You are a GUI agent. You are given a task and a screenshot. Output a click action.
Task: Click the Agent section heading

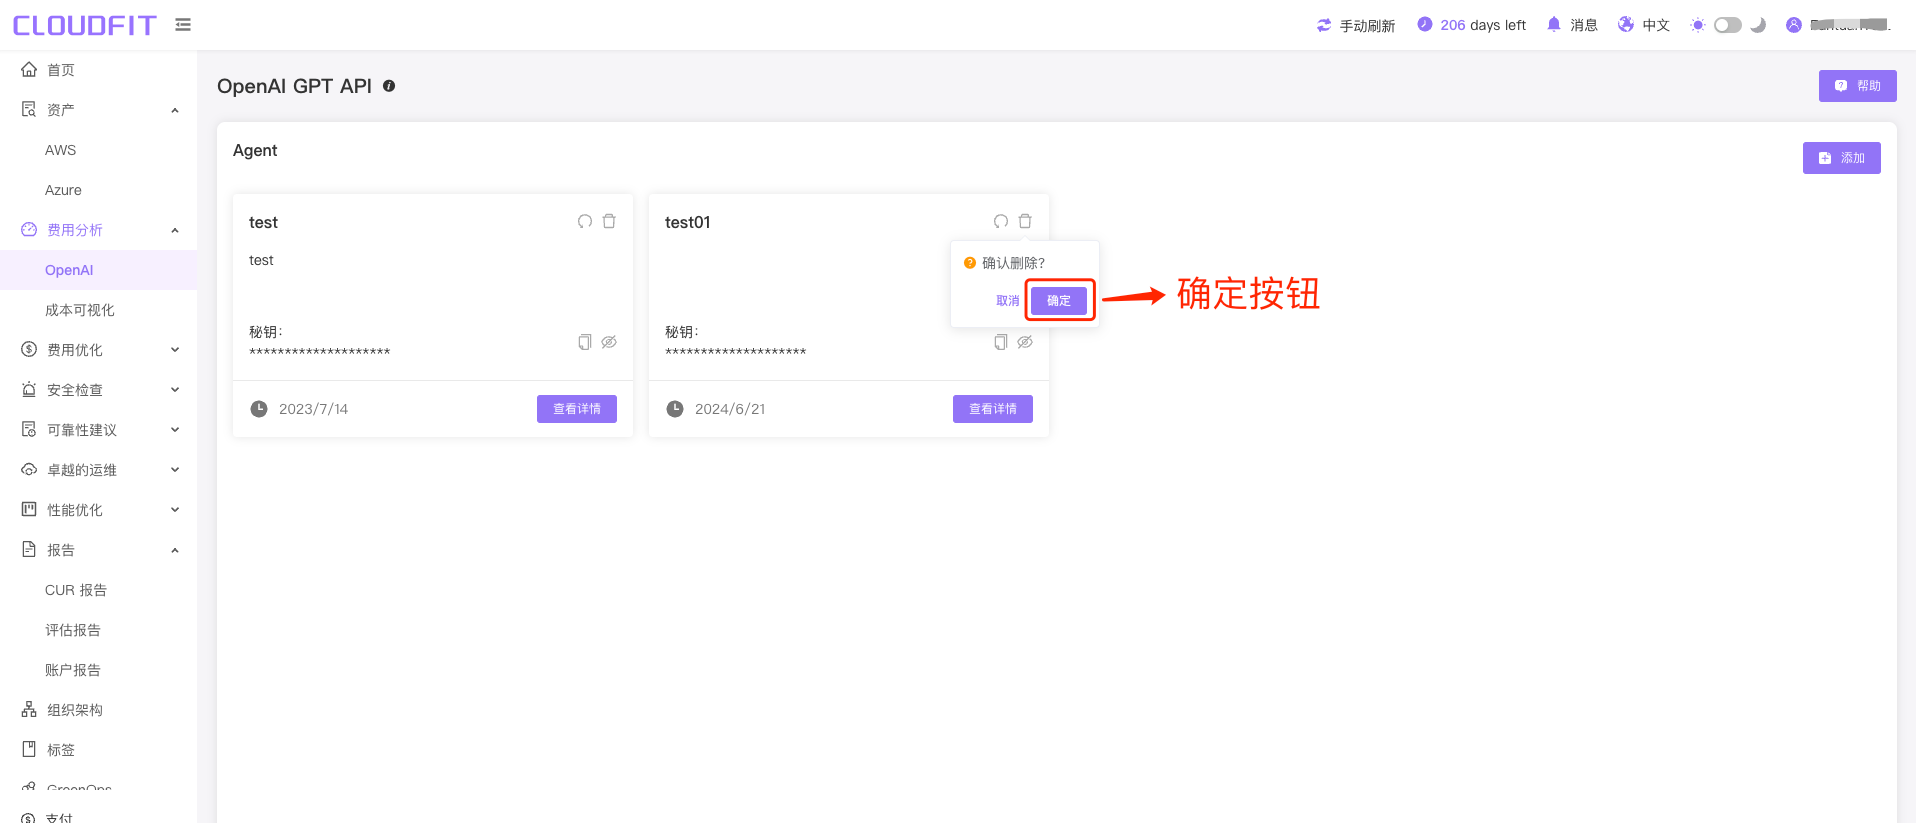[x=255, y=150]
